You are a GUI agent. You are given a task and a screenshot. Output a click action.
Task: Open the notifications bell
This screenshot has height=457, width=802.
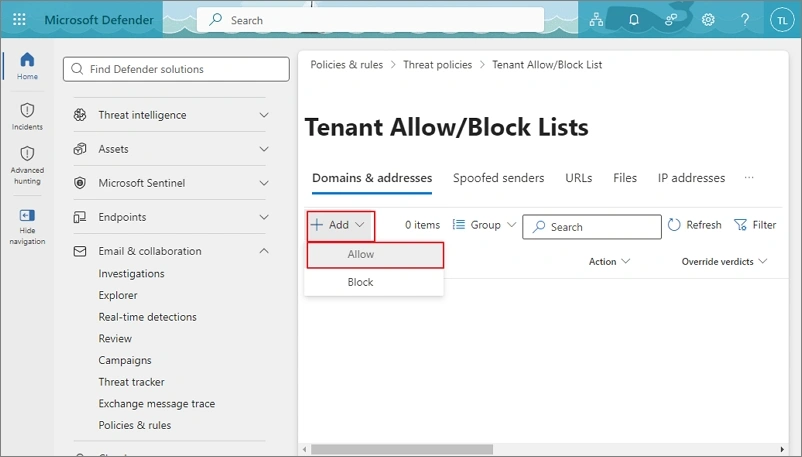(634, 20)
